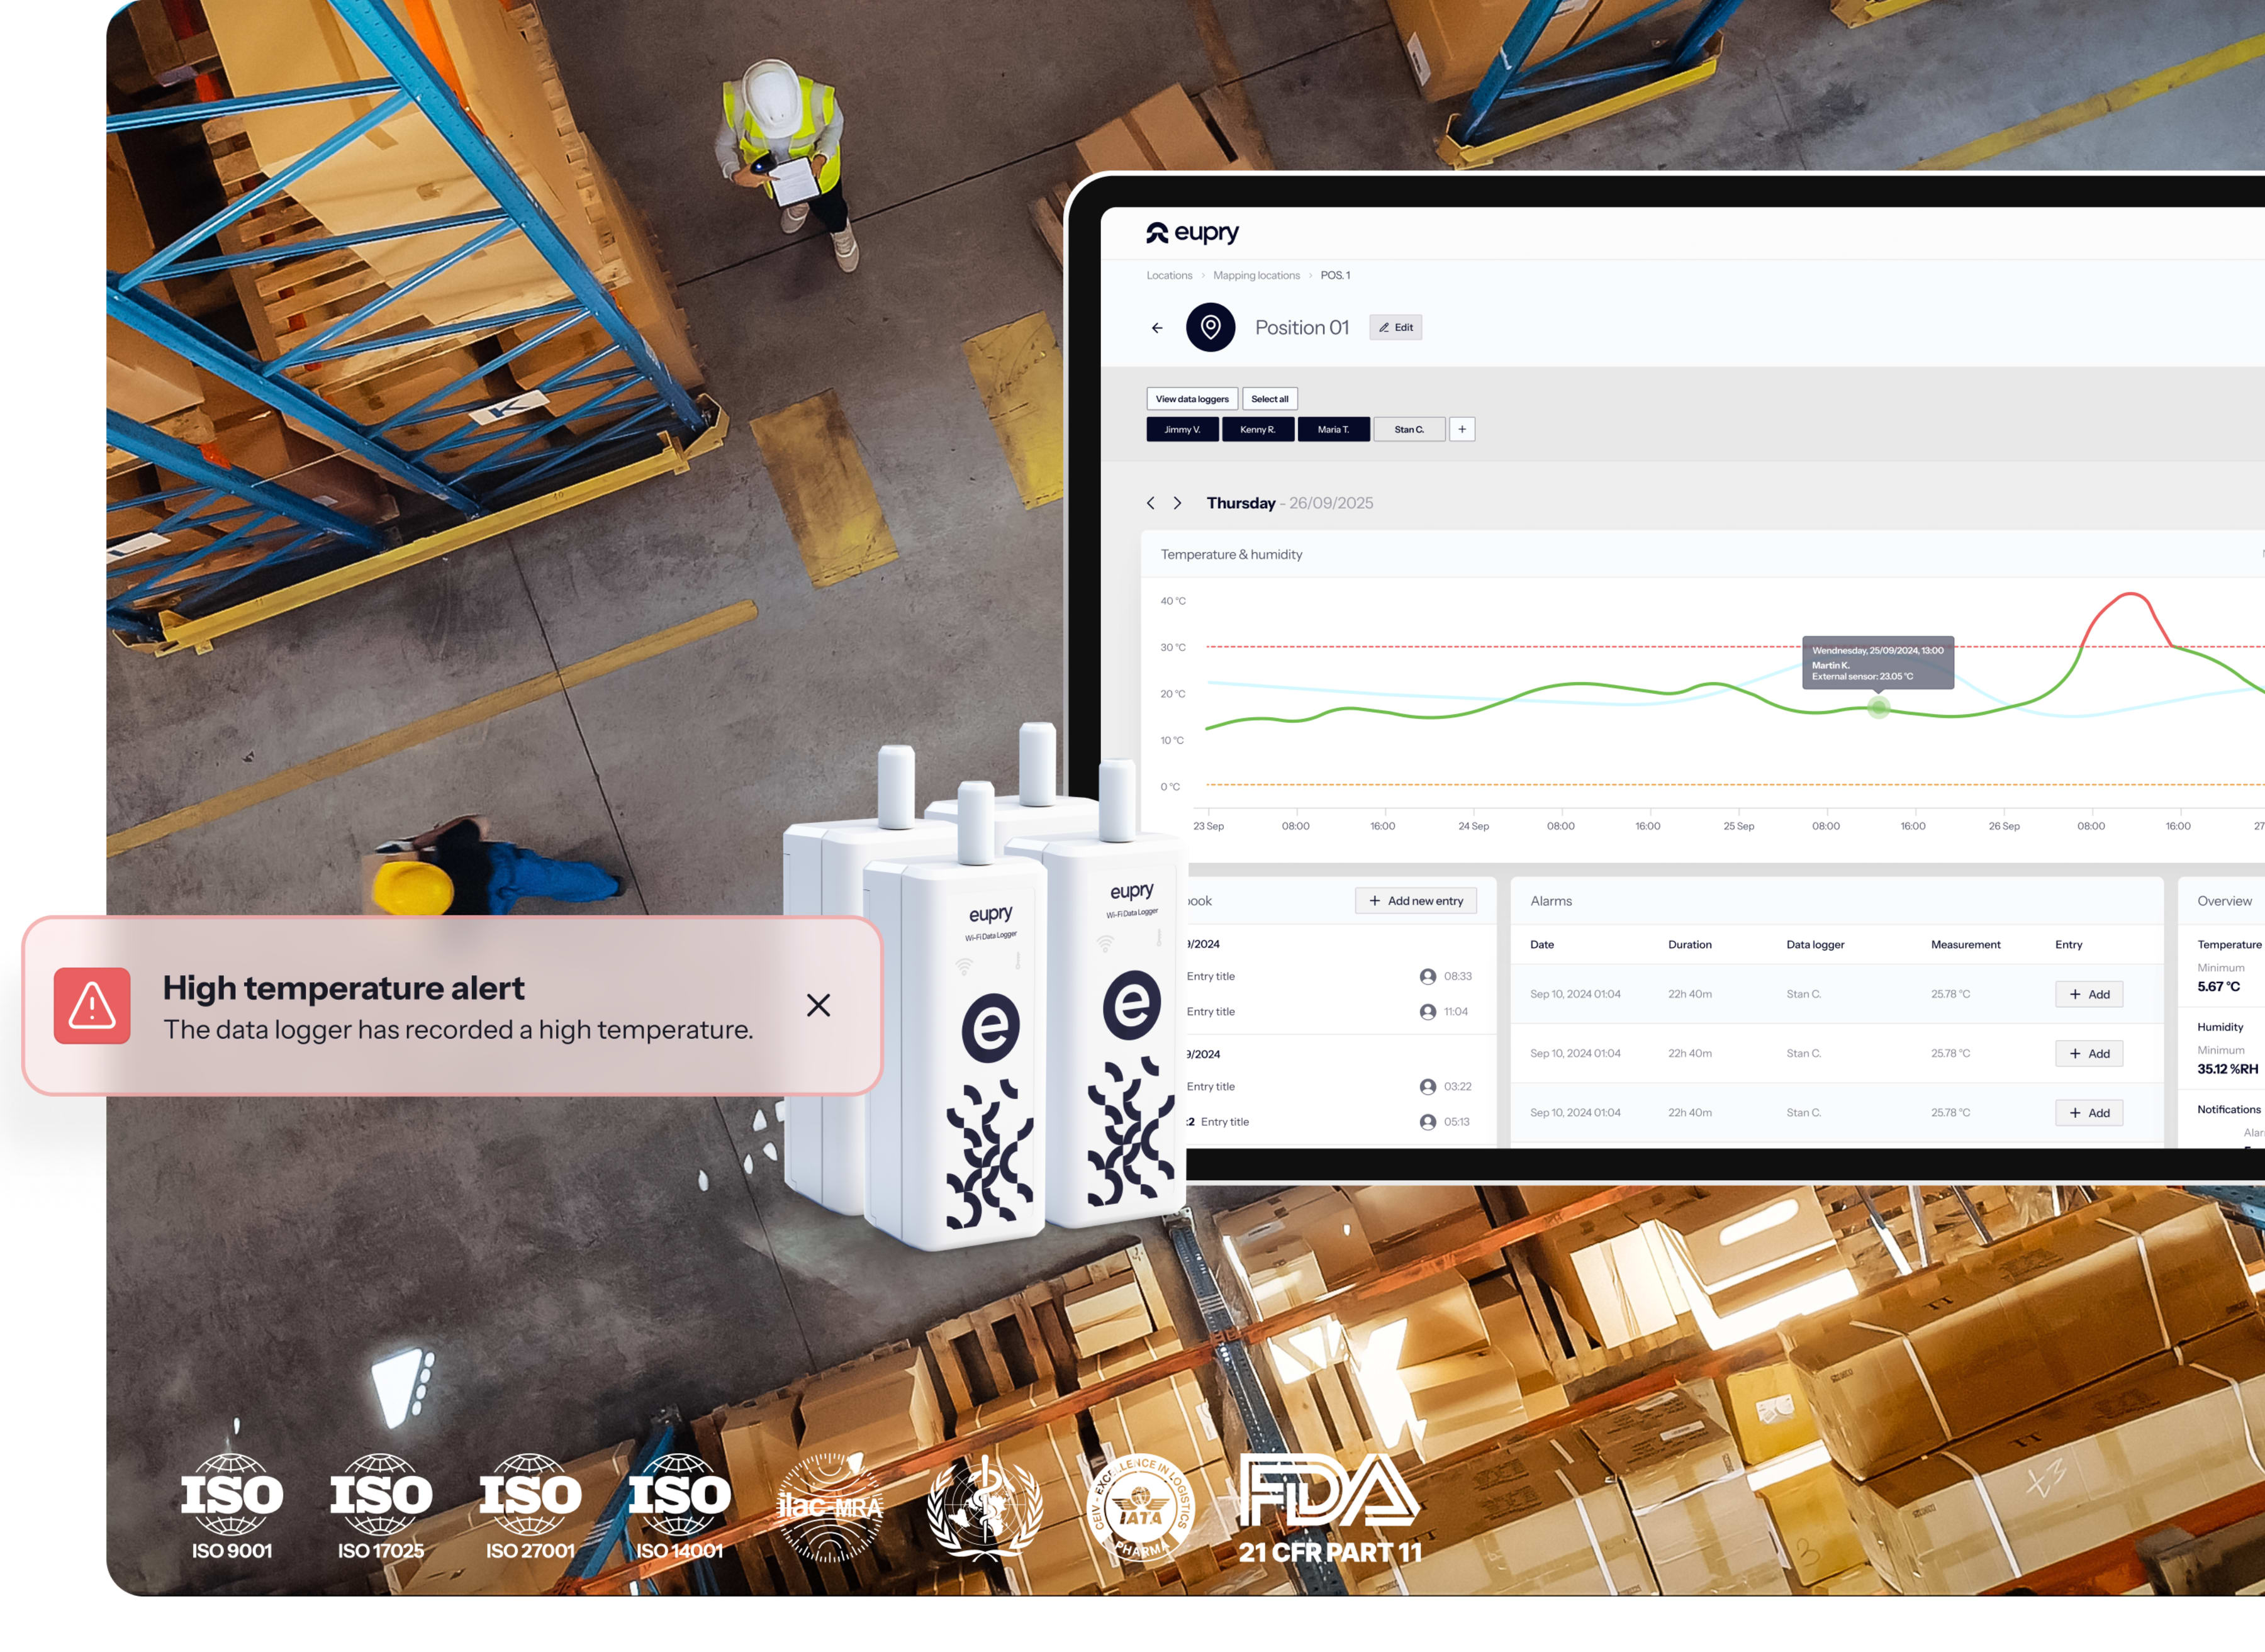Viewport: 2265px width, 1652px height.
Task: Go to next day with right chevron
Action: tap(1177, 503)
